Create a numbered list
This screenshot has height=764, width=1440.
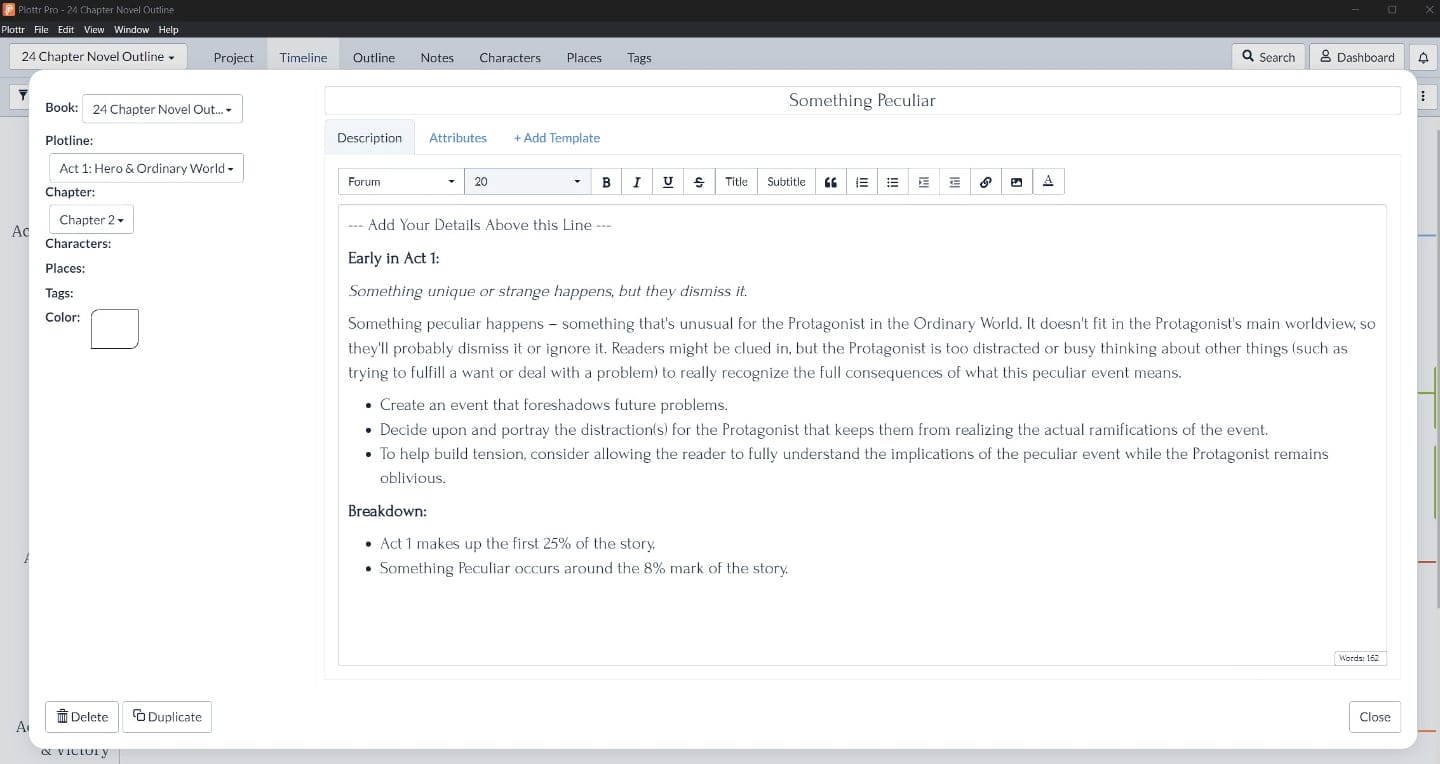pos(861,181)
